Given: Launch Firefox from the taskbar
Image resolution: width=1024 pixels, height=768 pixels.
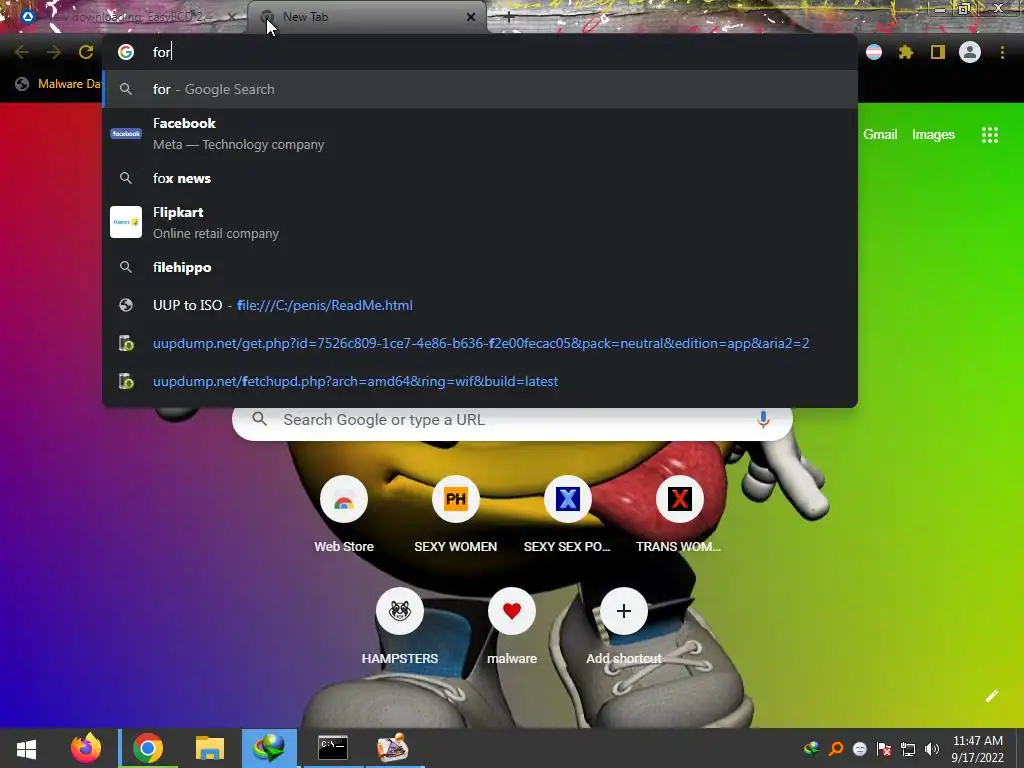Looking at the screenshot, I should pos(86,748).
